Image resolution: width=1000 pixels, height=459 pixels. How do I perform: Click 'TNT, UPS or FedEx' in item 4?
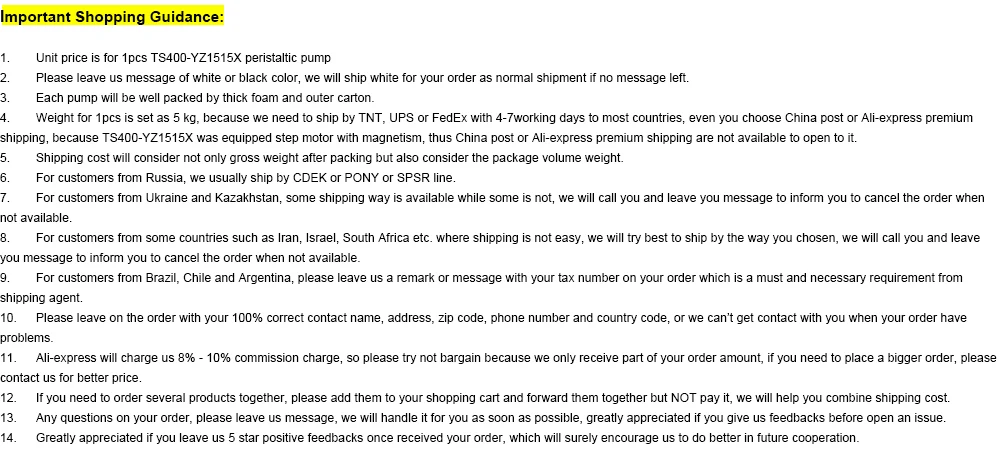[x=420, y=118]
